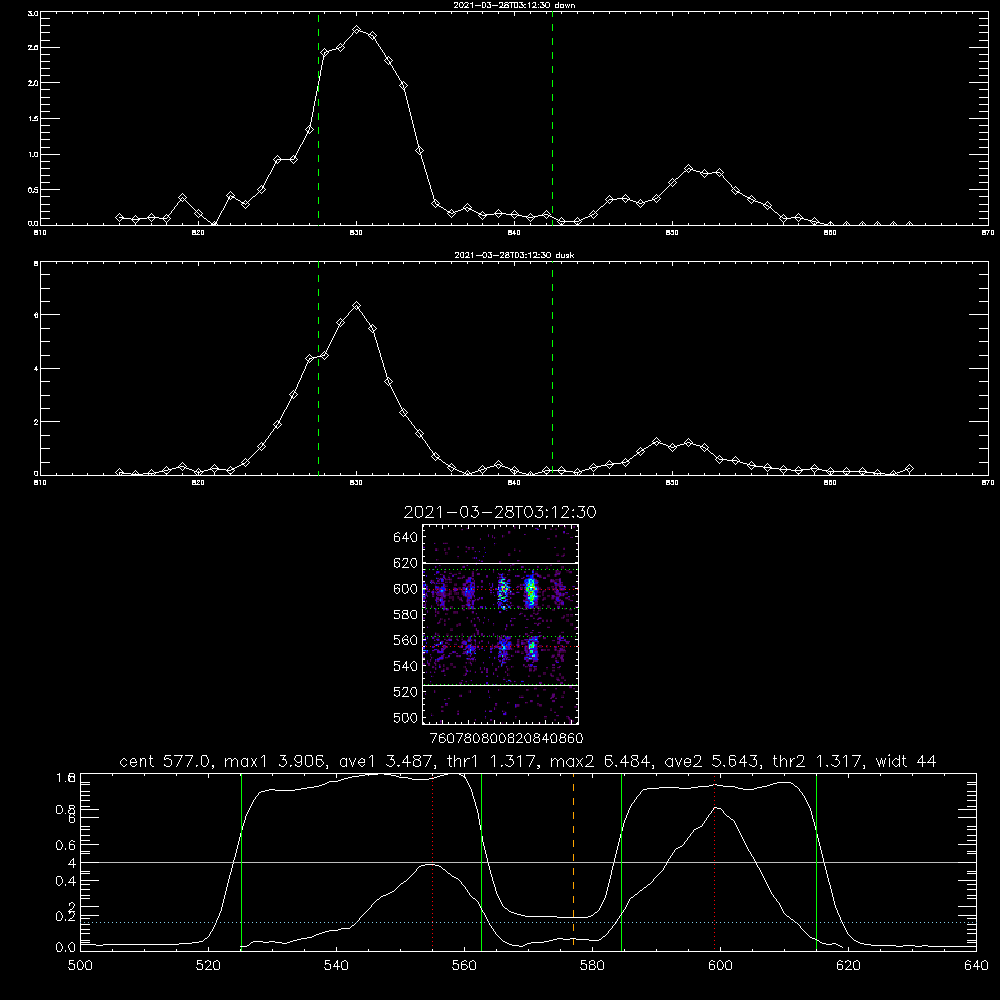Select the spectrogram image title timestamp
Screen dimensions: 1000x1000
[x=500, y=512]
